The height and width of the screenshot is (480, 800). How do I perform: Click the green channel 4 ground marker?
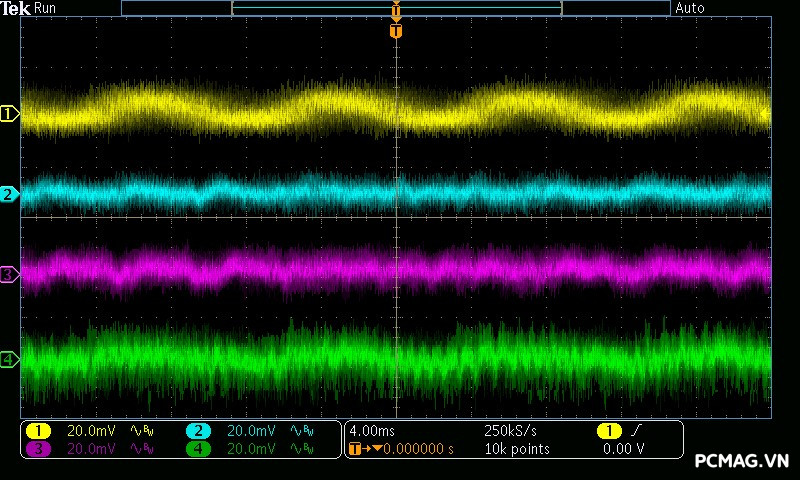click(9, 360)
